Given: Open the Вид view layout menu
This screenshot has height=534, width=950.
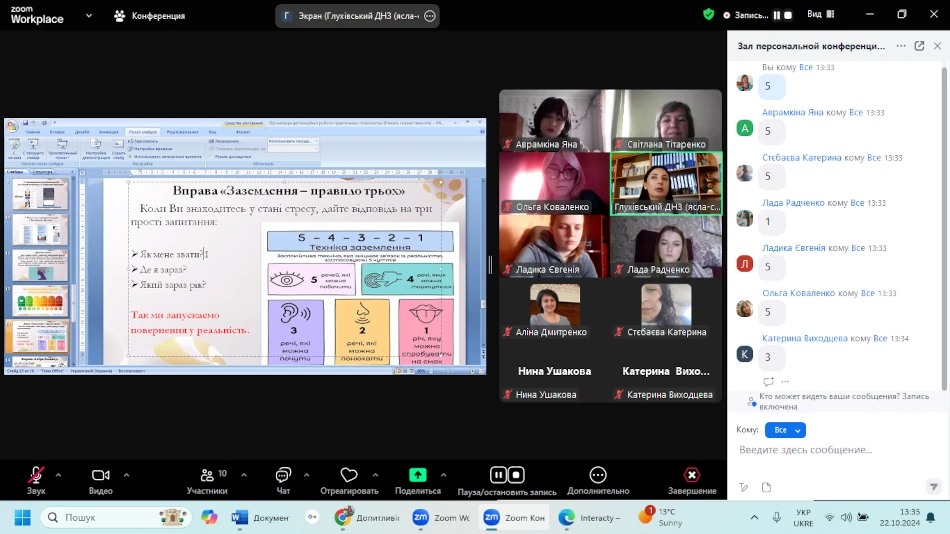Looking at the screenshot, I should point(820,14).
